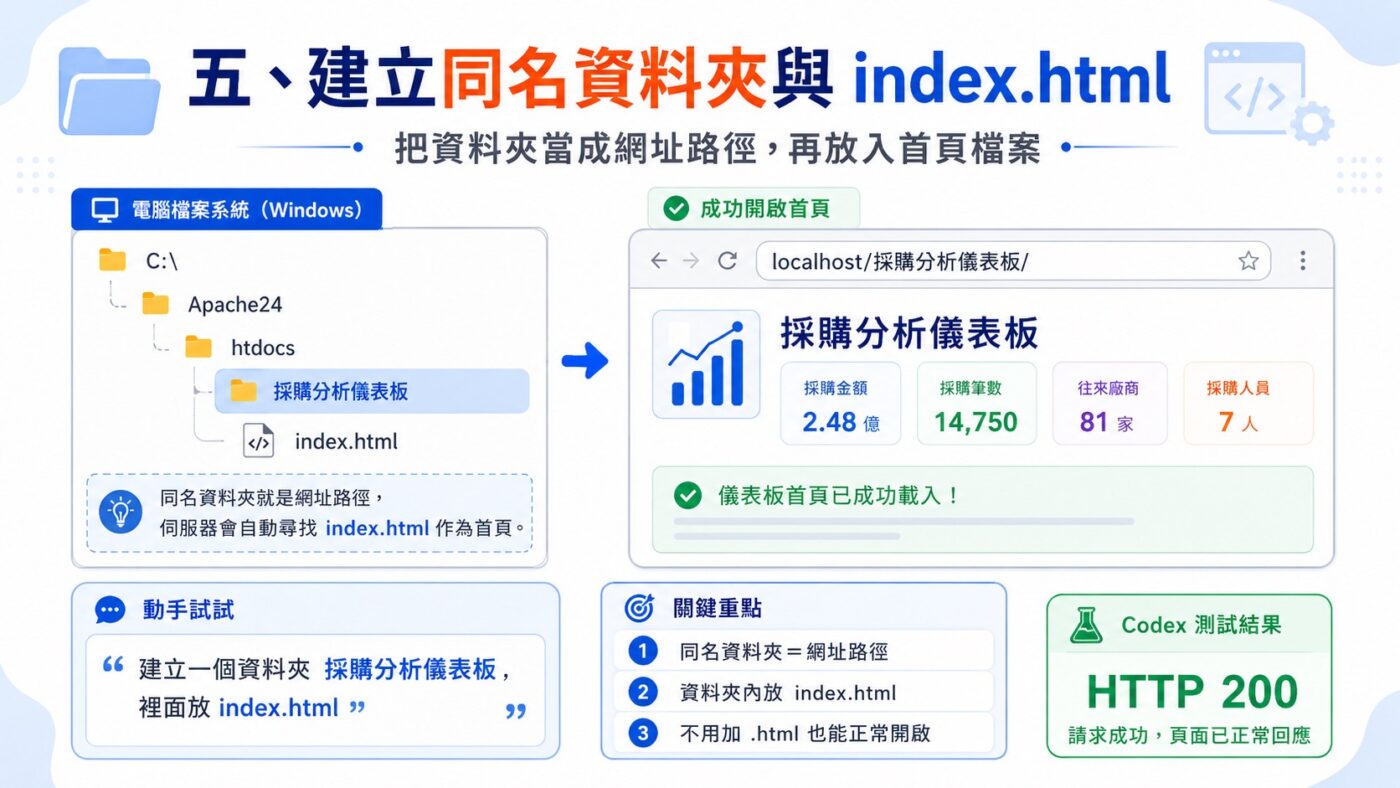Click the 動手試試 chat bubble icon
The width and height of the screenshot is (1400, 788).
tap(110, 610)
